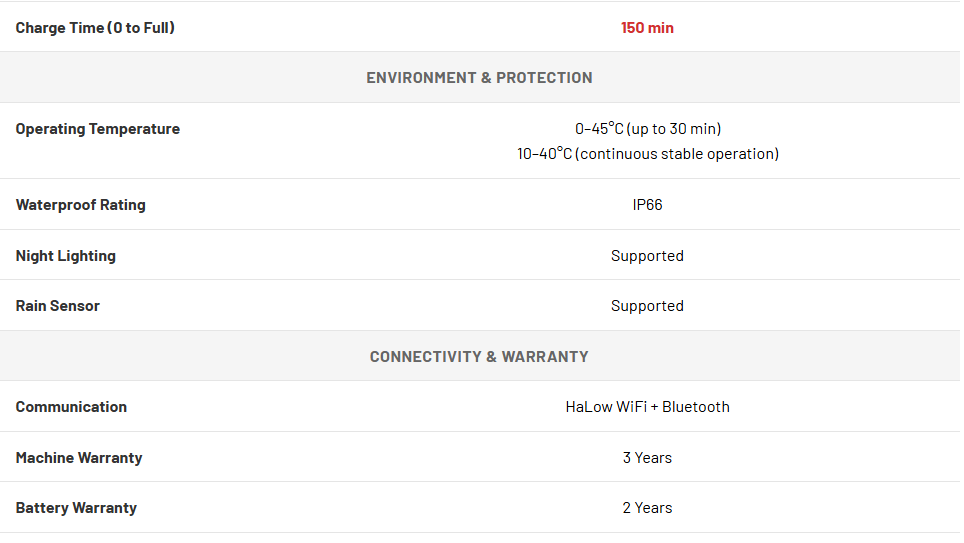Select the Communication row label
Image resolution: width=964 pixels, height=543 pixels.
pyautogui.click(x=71, y=406)
